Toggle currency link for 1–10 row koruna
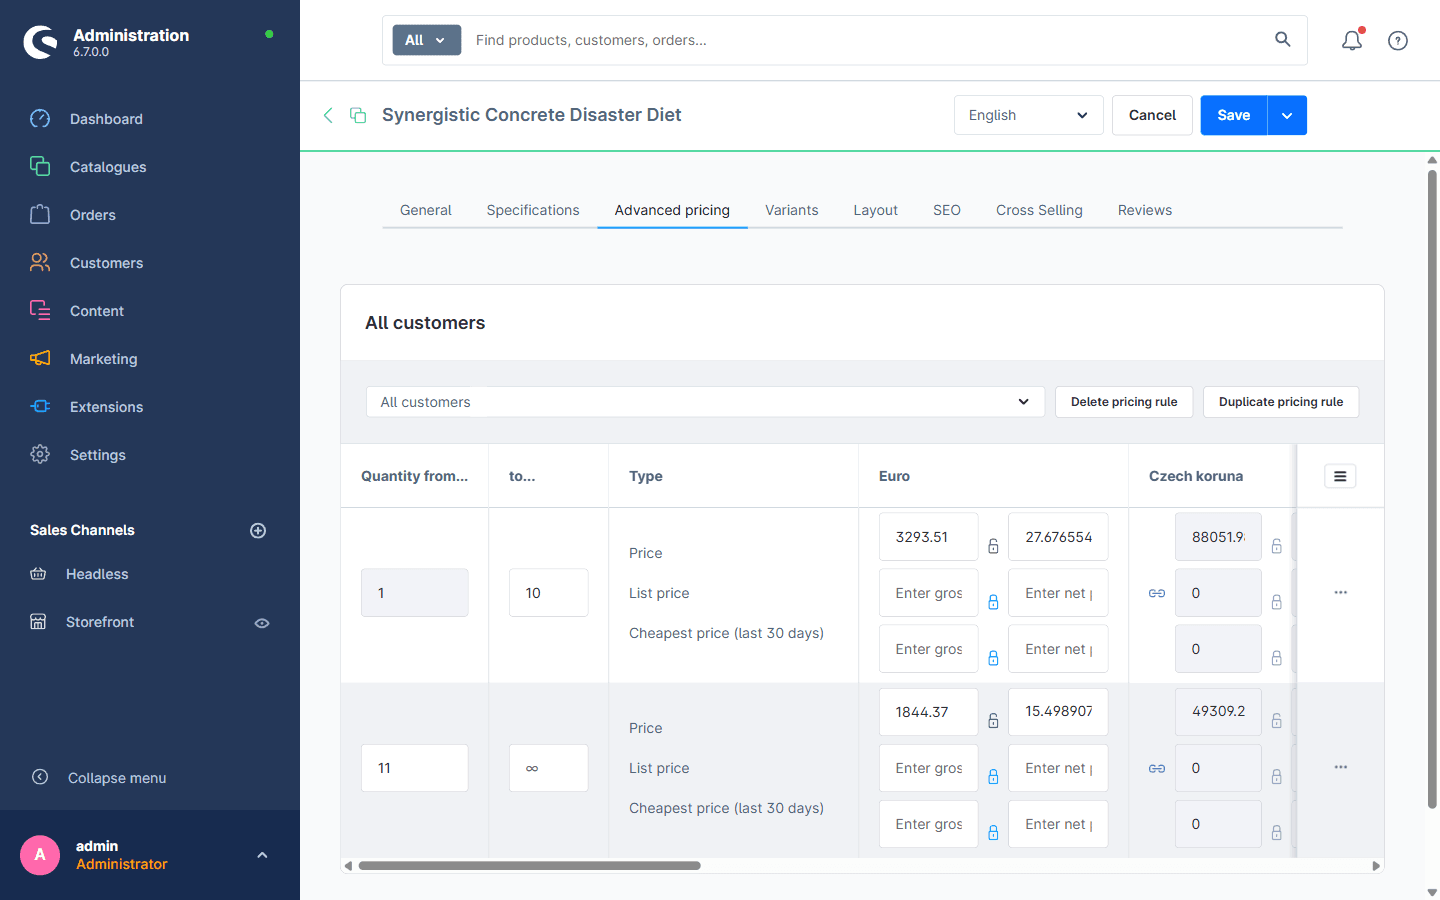Screen dimensions: 1440x900 (x=1157, y=593)
